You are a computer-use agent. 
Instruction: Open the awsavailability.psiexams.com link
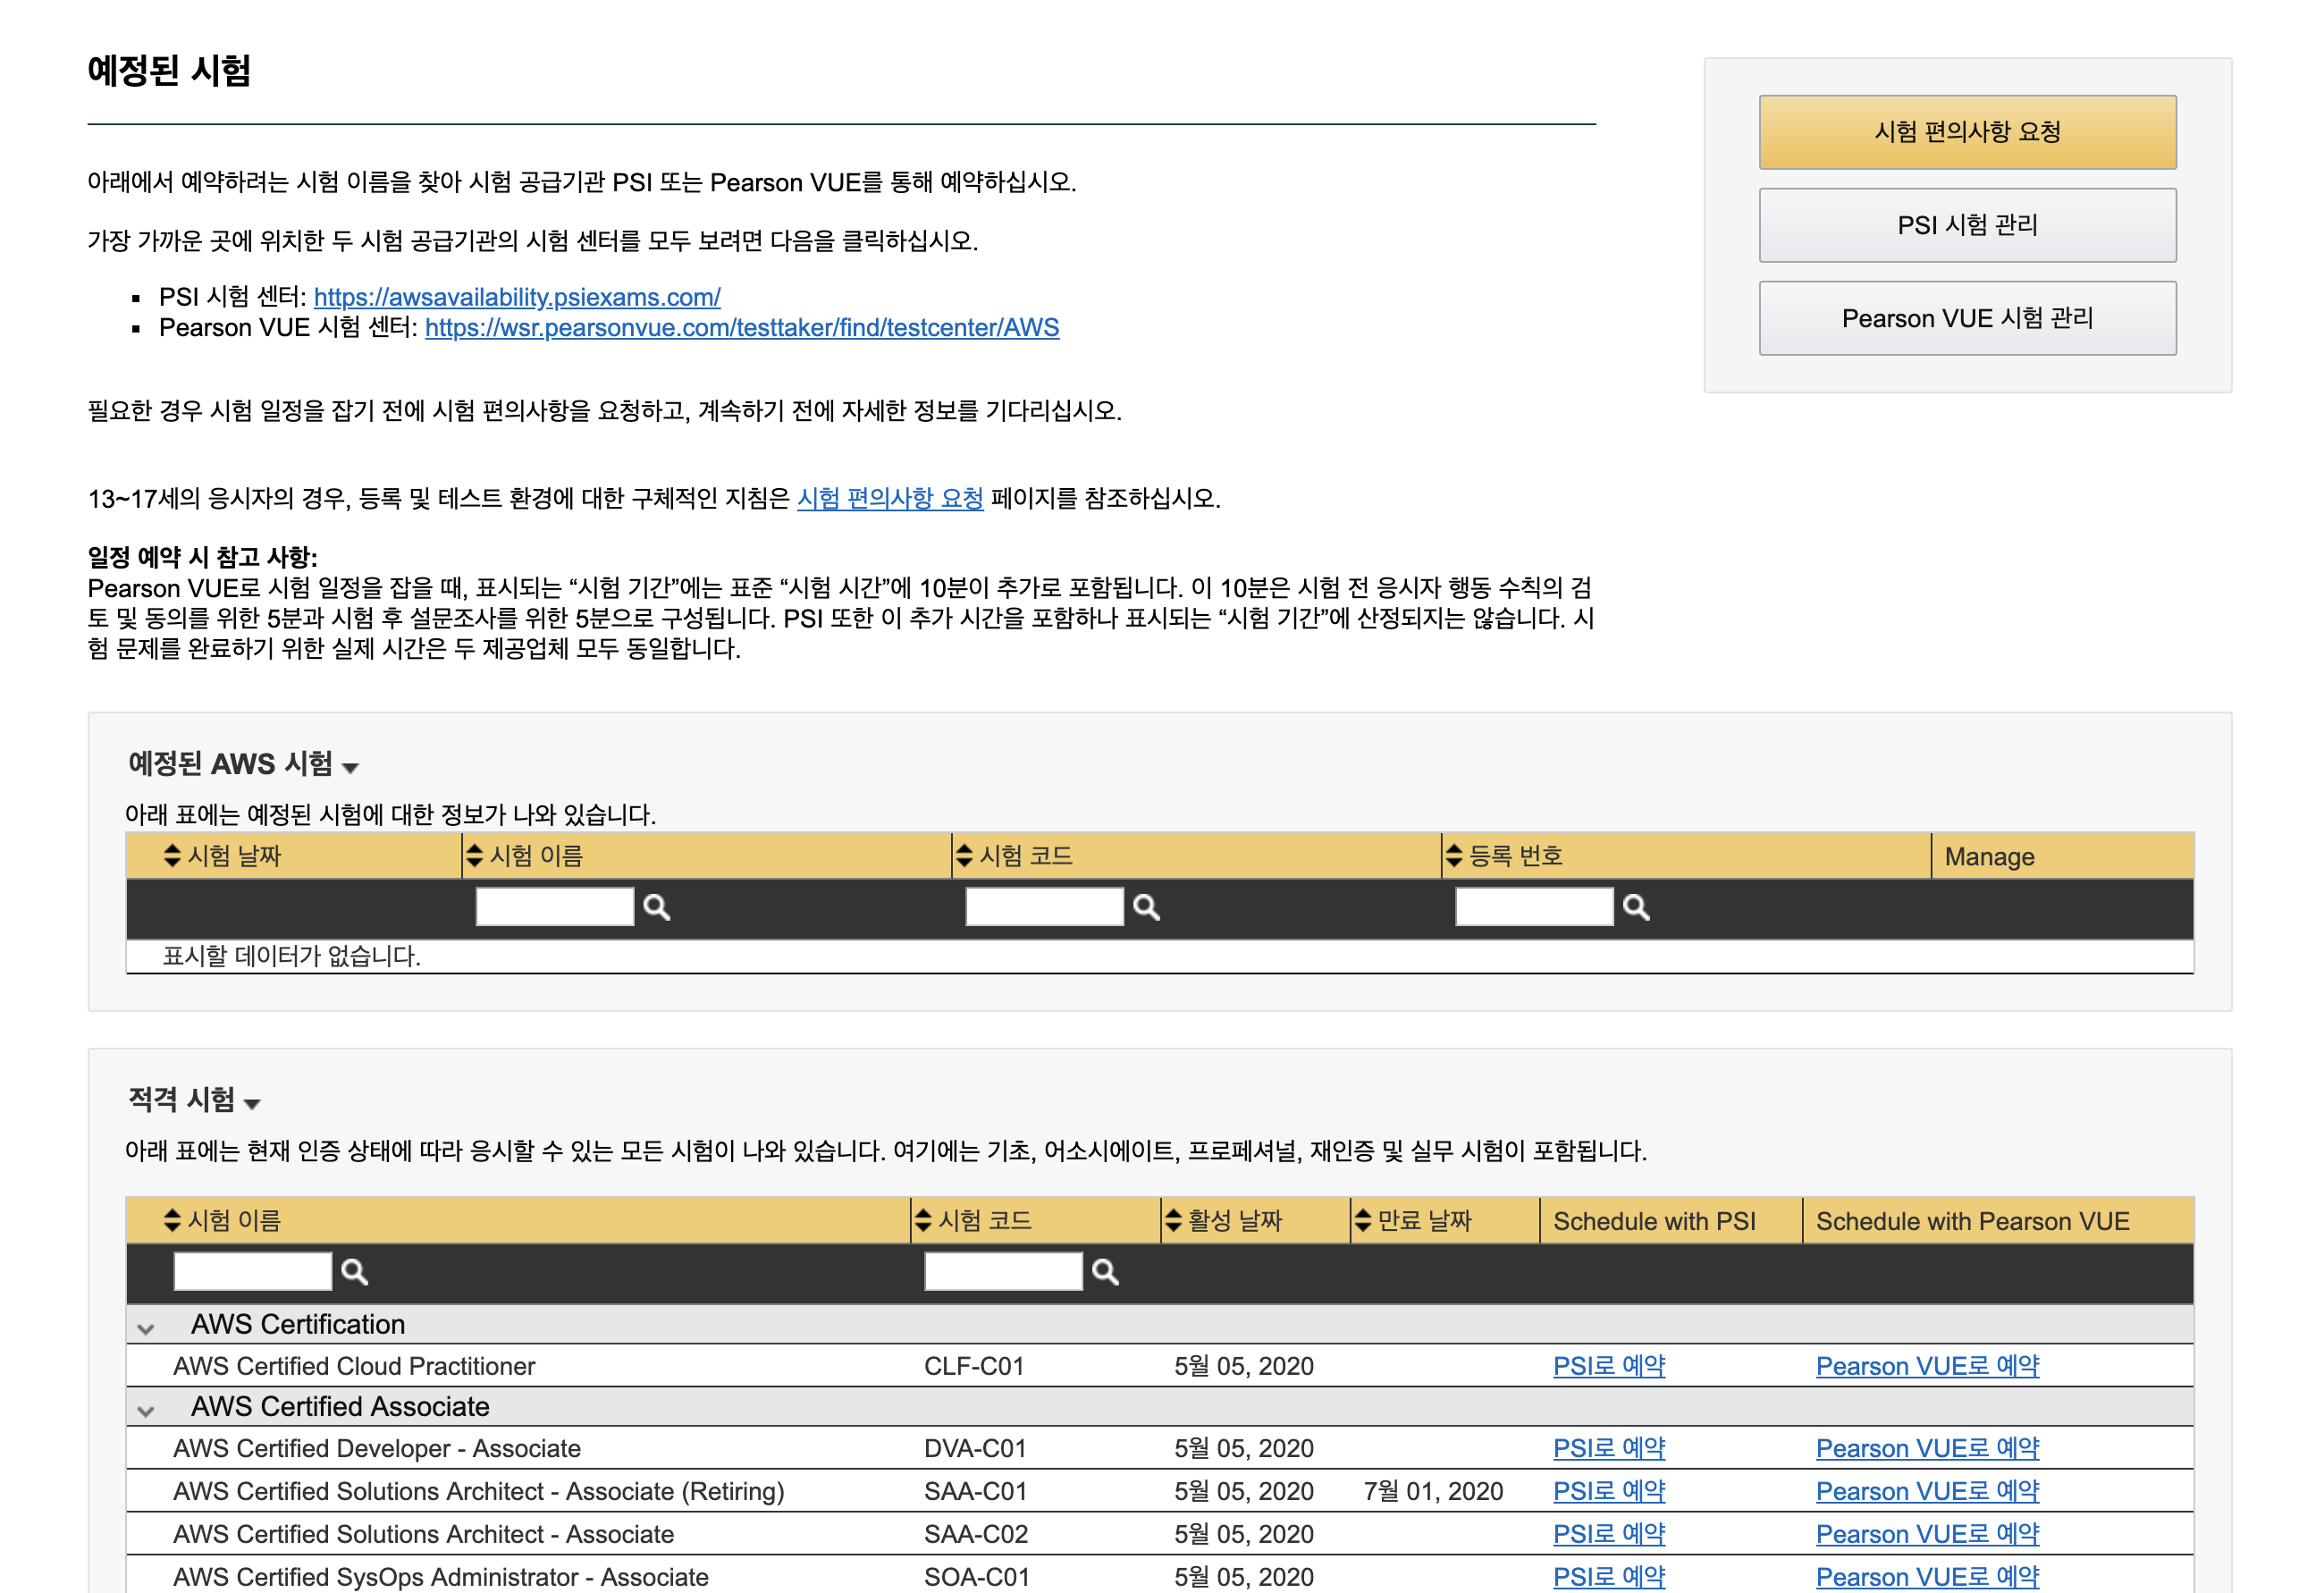[517, 297]
